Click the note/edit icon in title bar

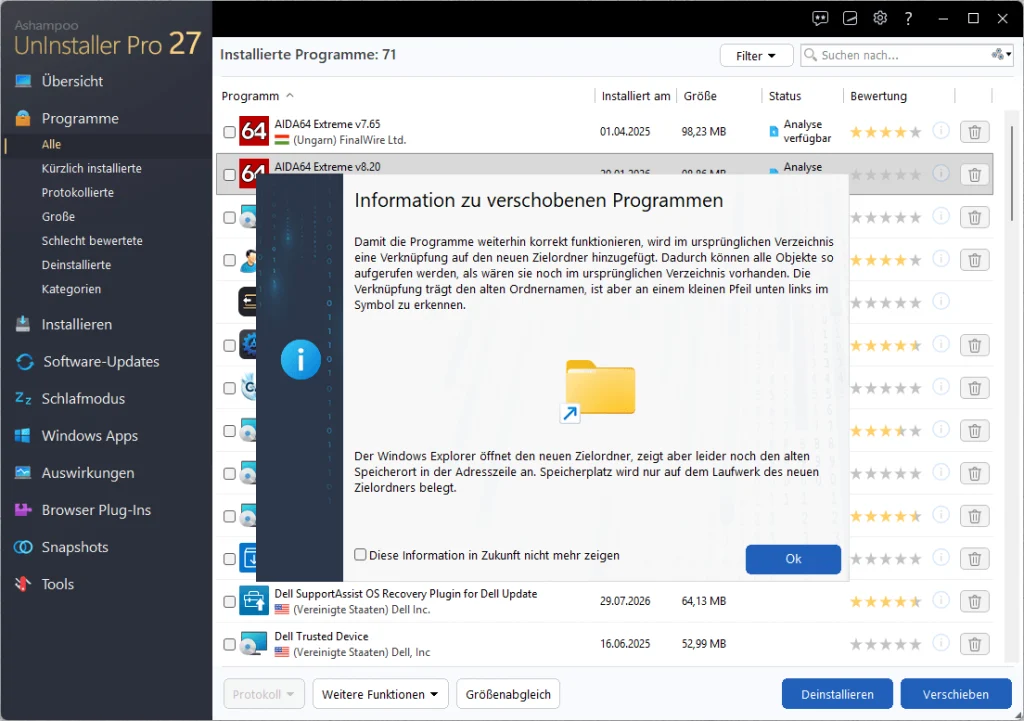click(850, 18)
